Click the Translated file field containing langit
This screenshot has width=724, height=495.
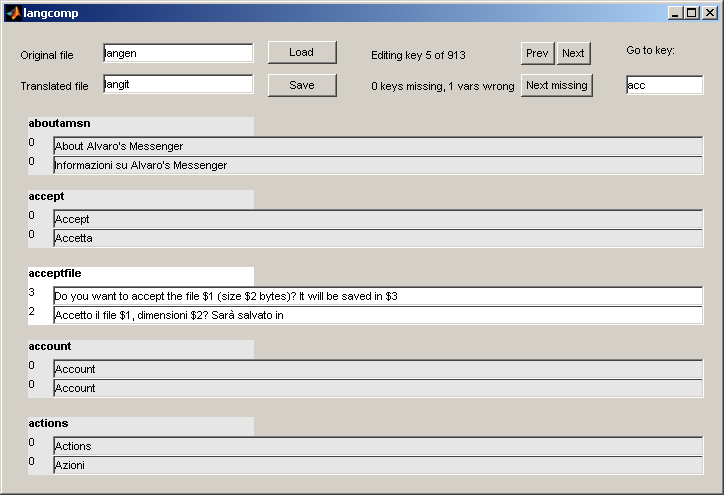coord(178,85)
